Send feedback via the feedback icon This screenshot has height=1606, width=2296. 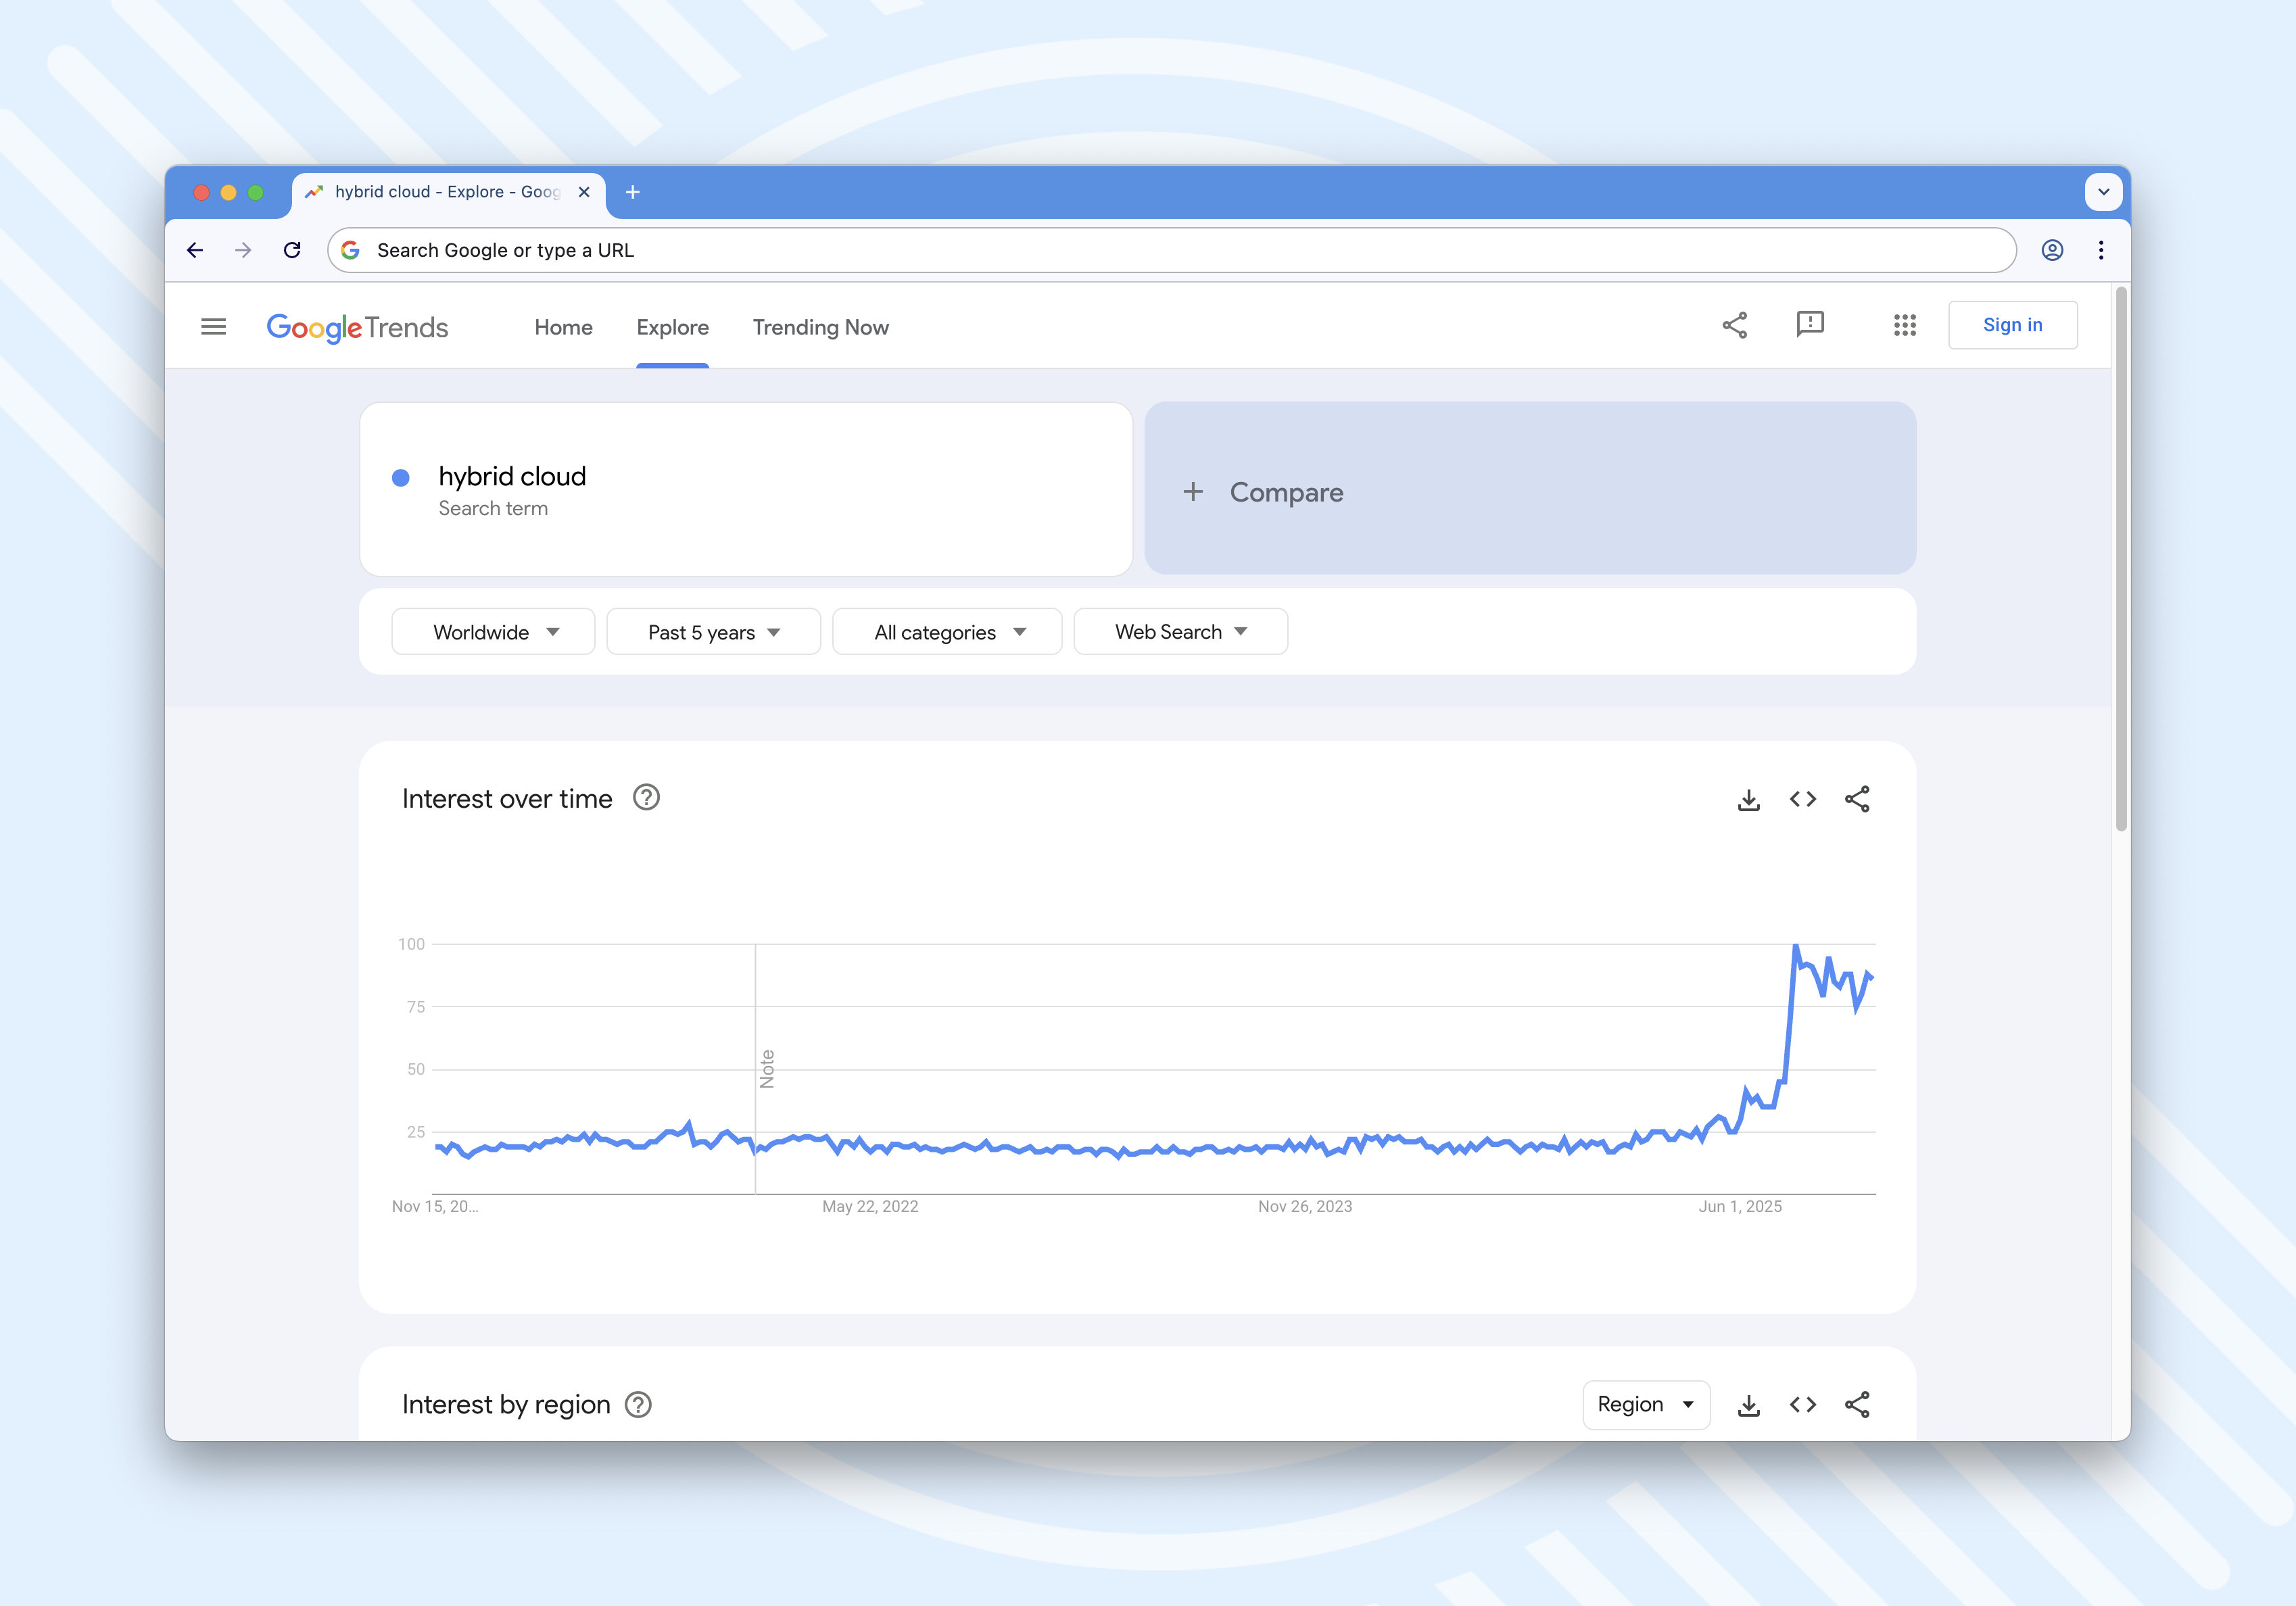(x=1811, y=324)
